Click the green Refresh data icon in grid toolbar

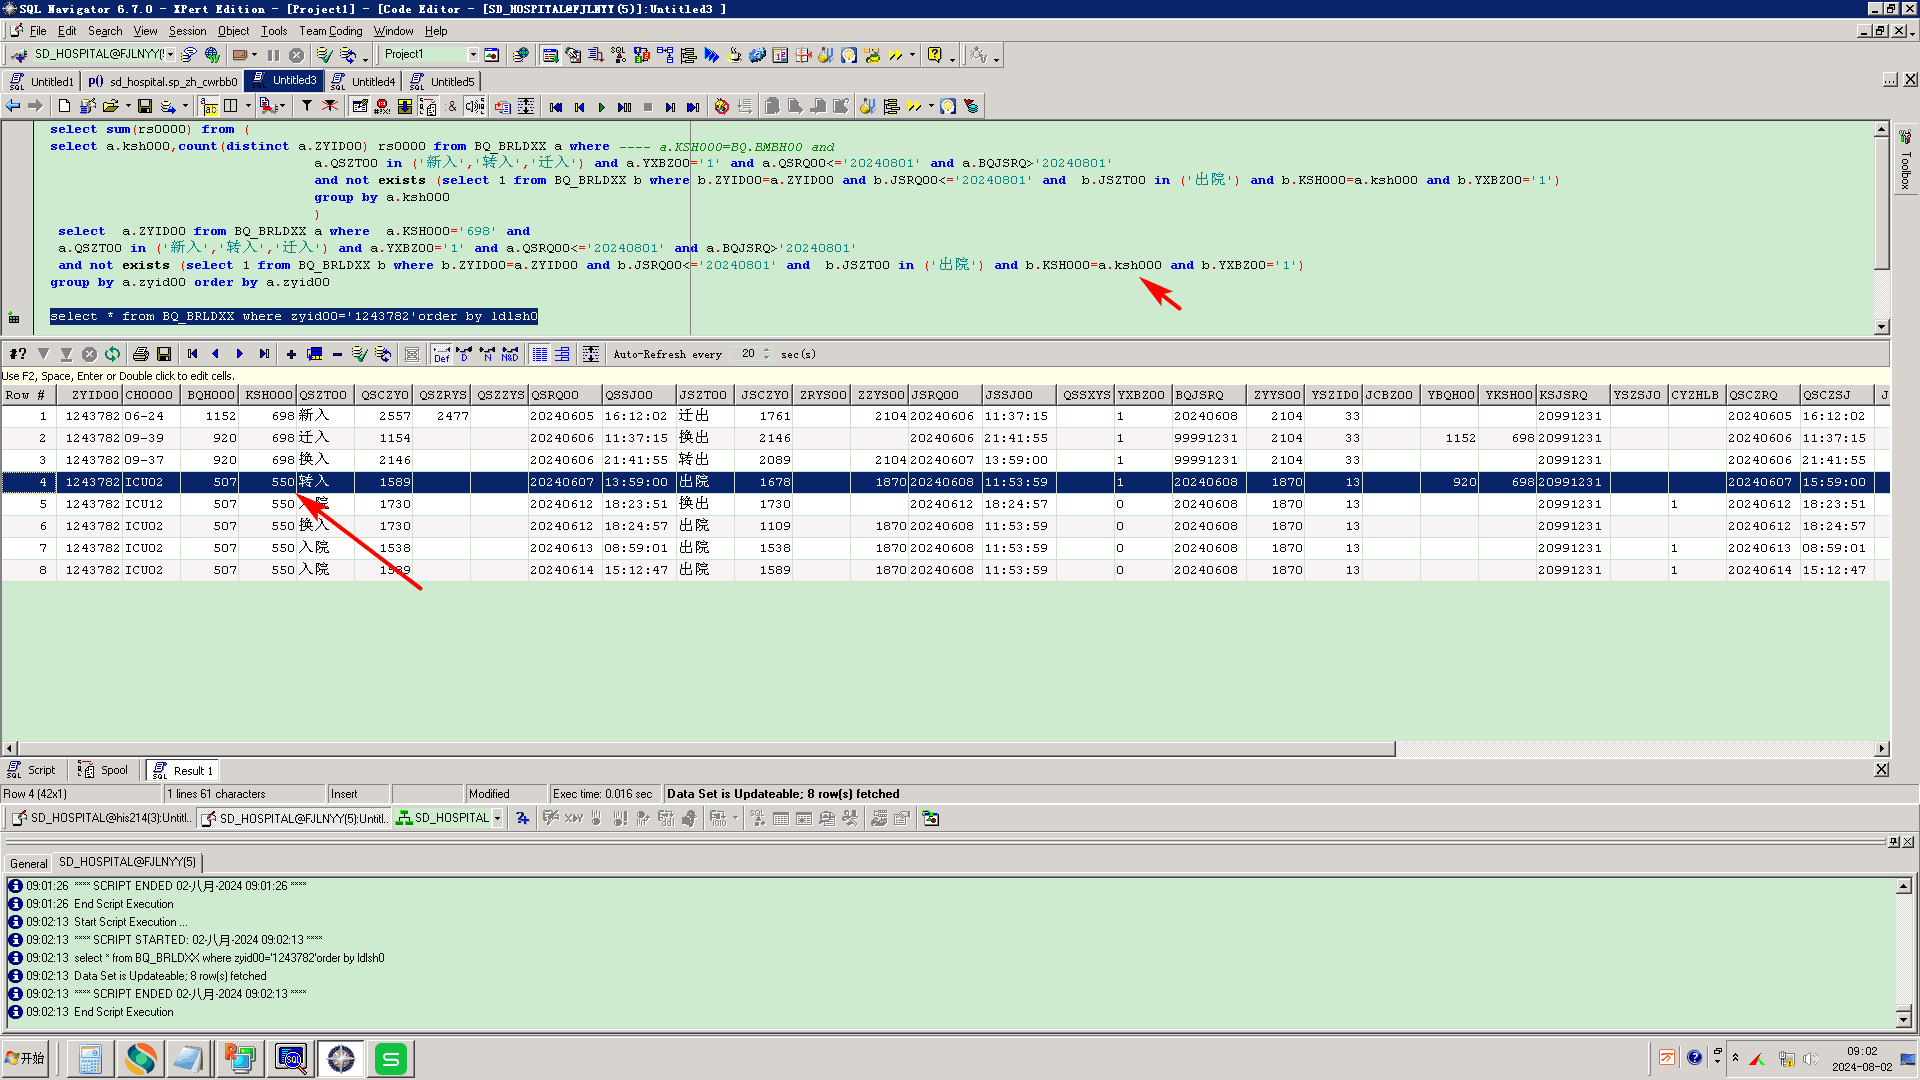(x=112, y=354)
